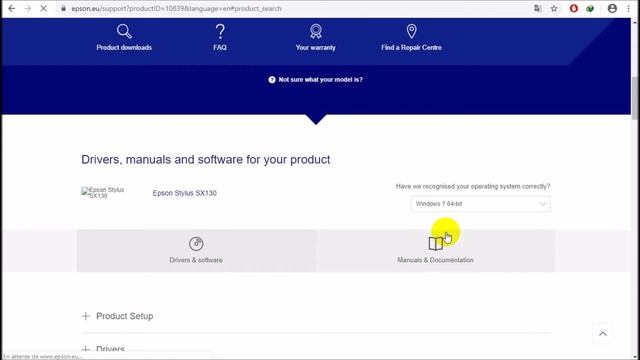Click the green extension icon

point(590,8)
